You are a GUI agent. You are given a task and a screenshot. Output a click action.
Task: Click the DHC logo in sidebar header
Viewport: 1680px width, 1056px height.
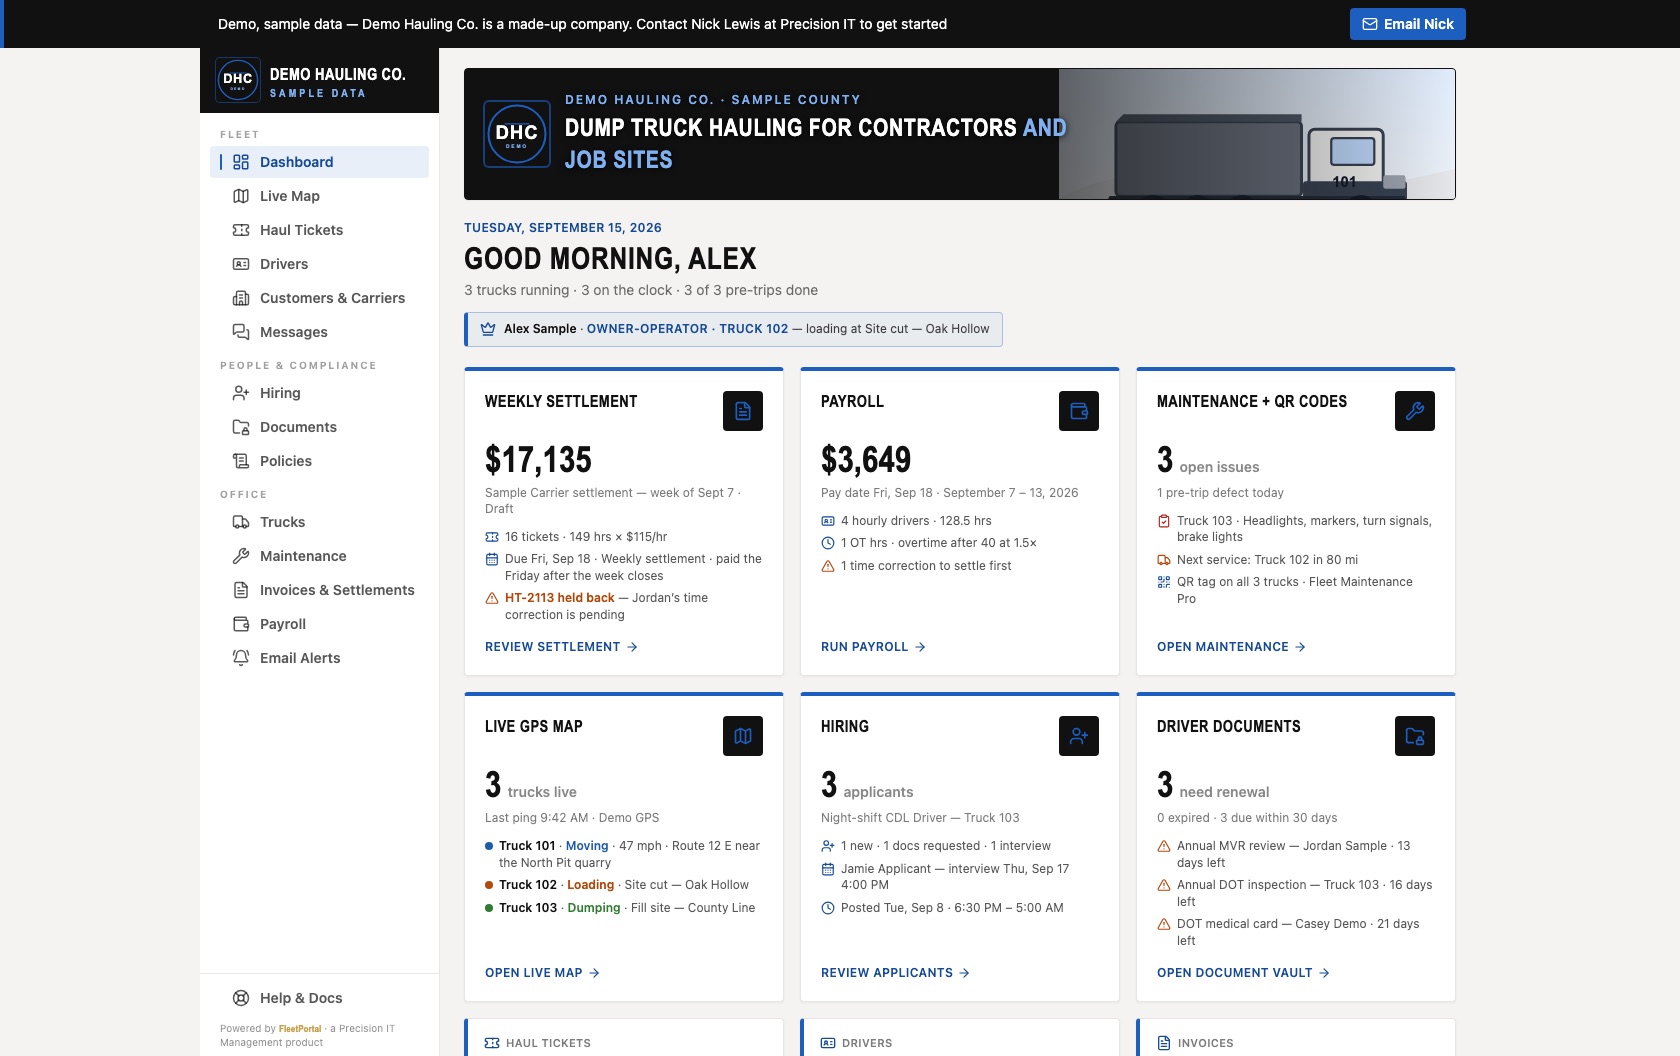point(238,79)
